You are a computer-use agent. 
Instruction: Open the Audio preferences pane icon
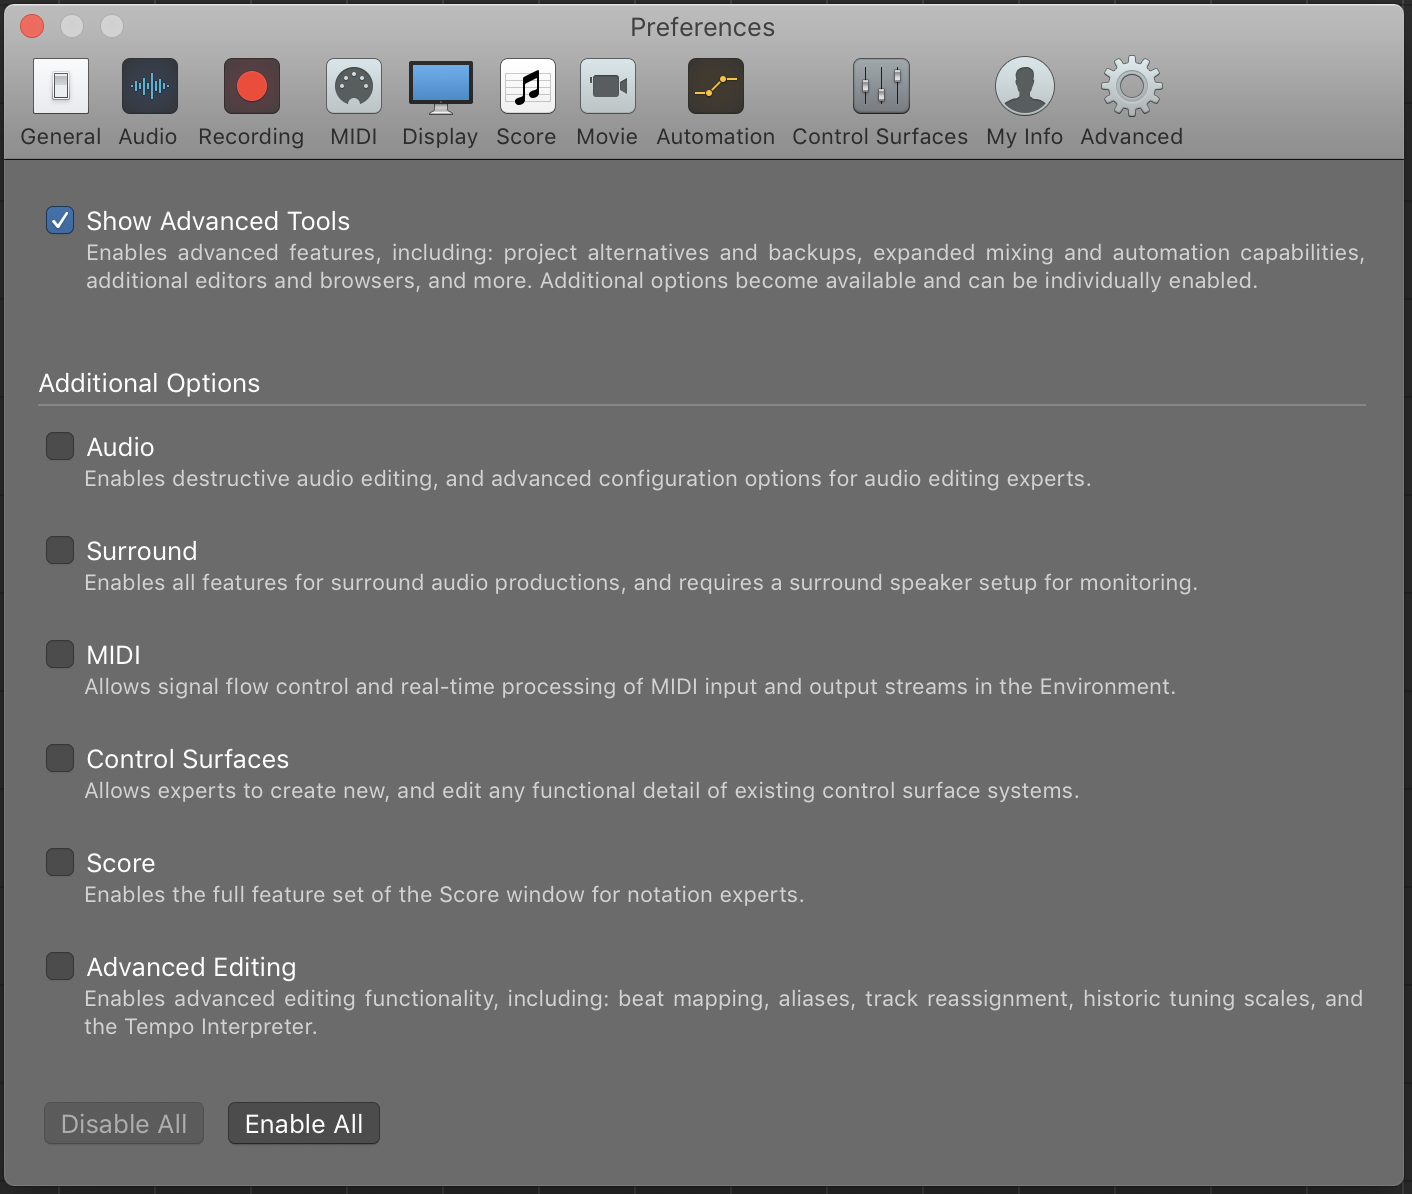(148, 86)
